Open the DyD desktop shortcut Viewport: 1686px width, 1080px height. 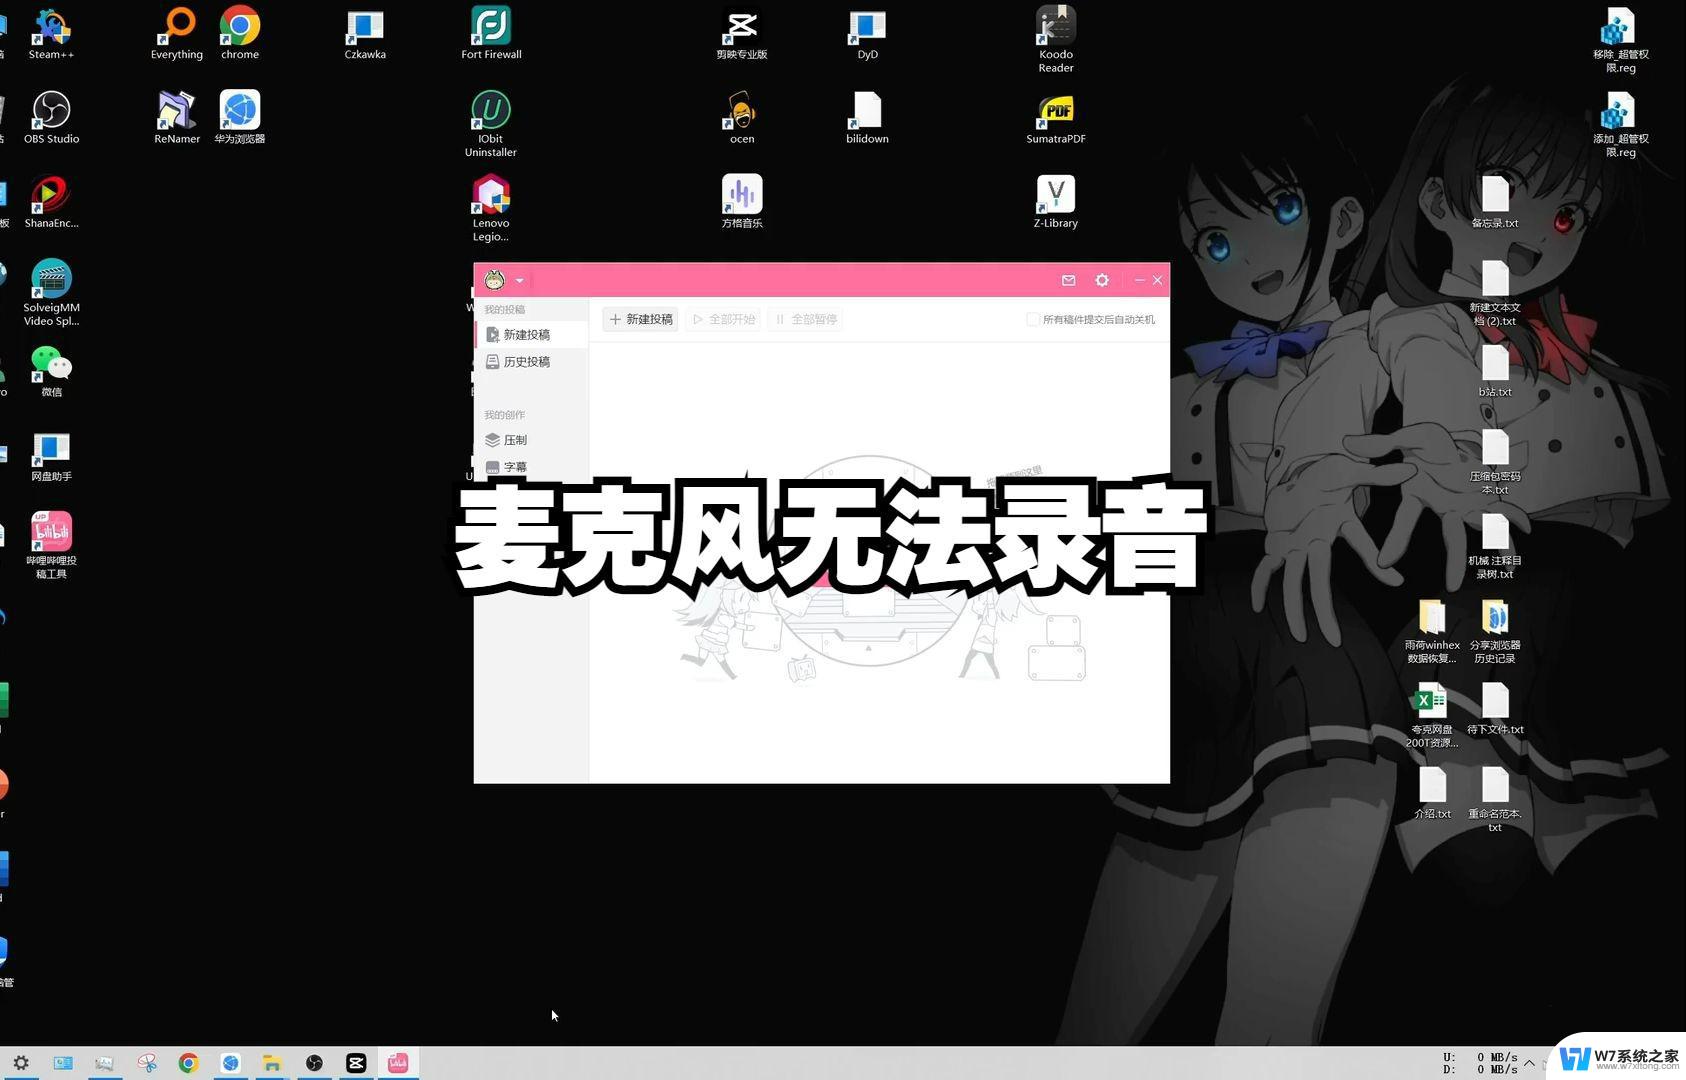(867, 34)
